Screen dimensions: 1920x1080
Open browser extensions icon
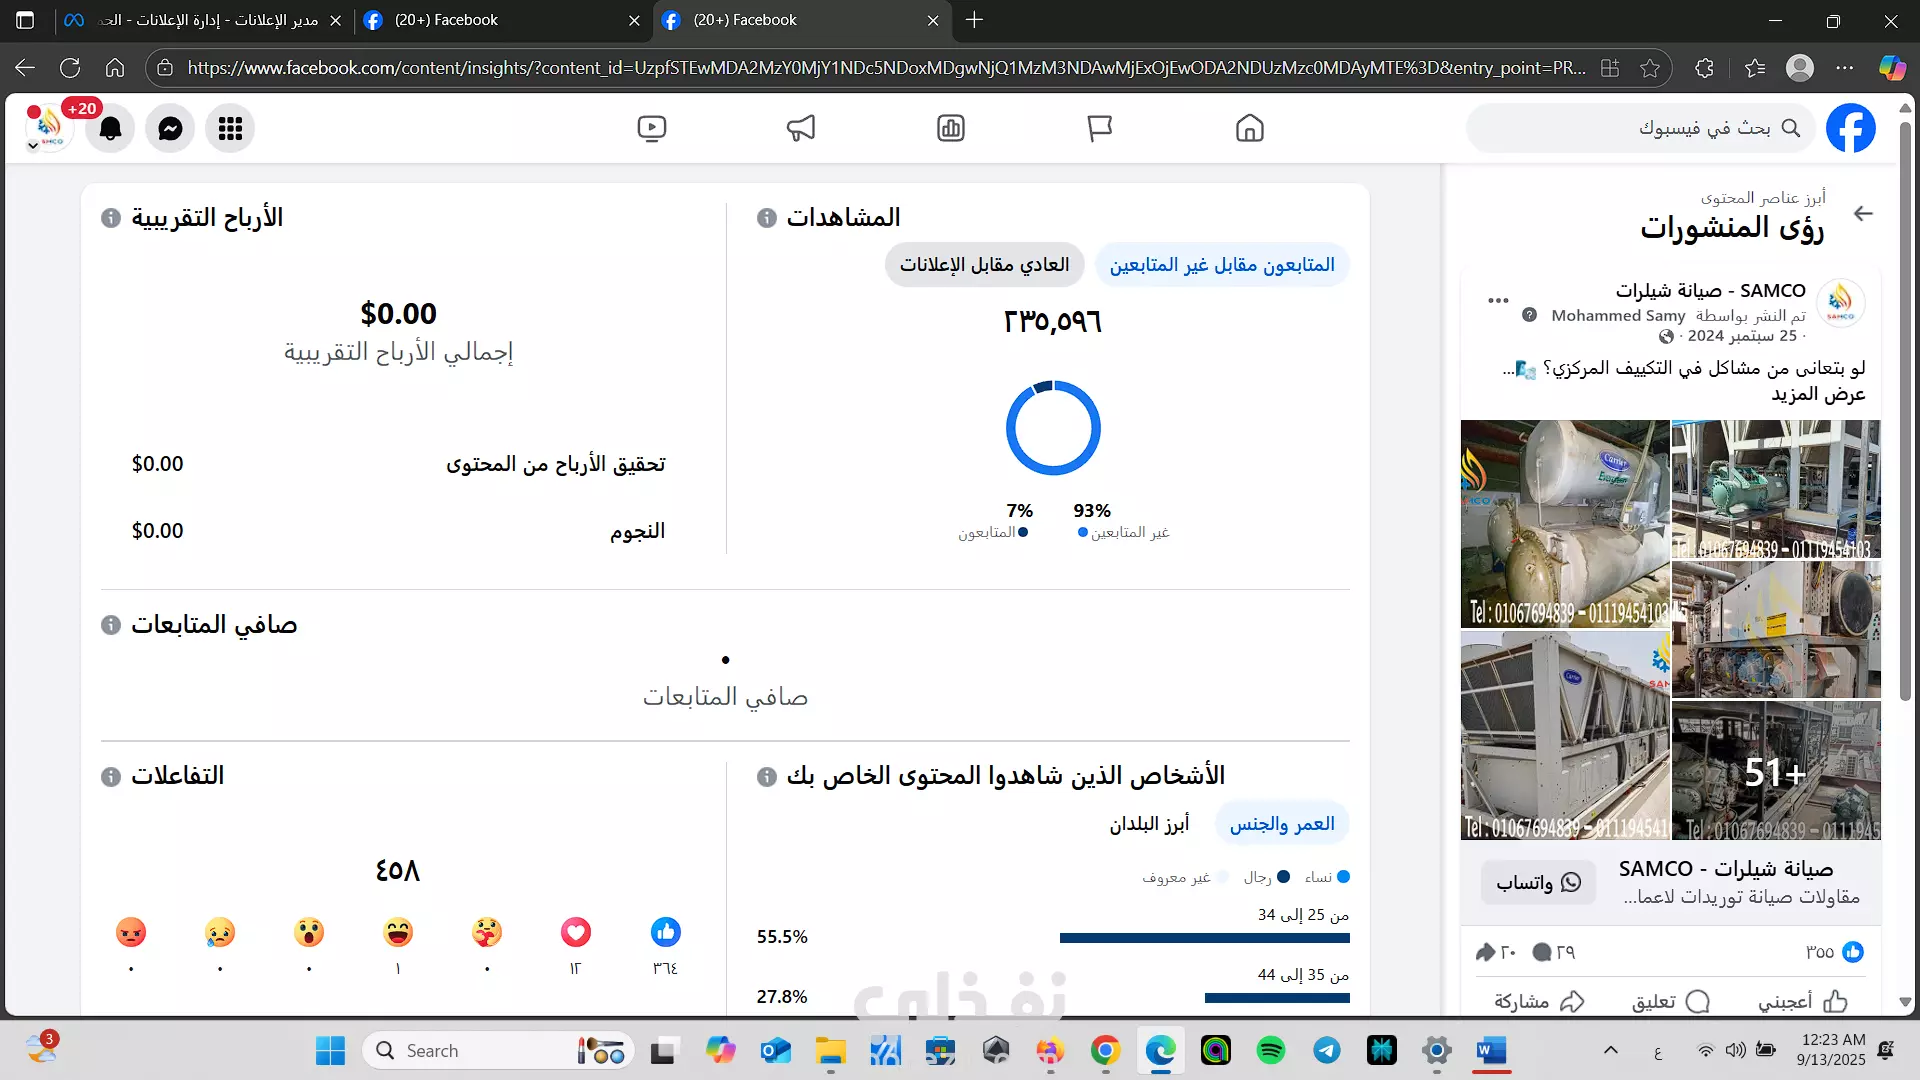click(1705, 68)
